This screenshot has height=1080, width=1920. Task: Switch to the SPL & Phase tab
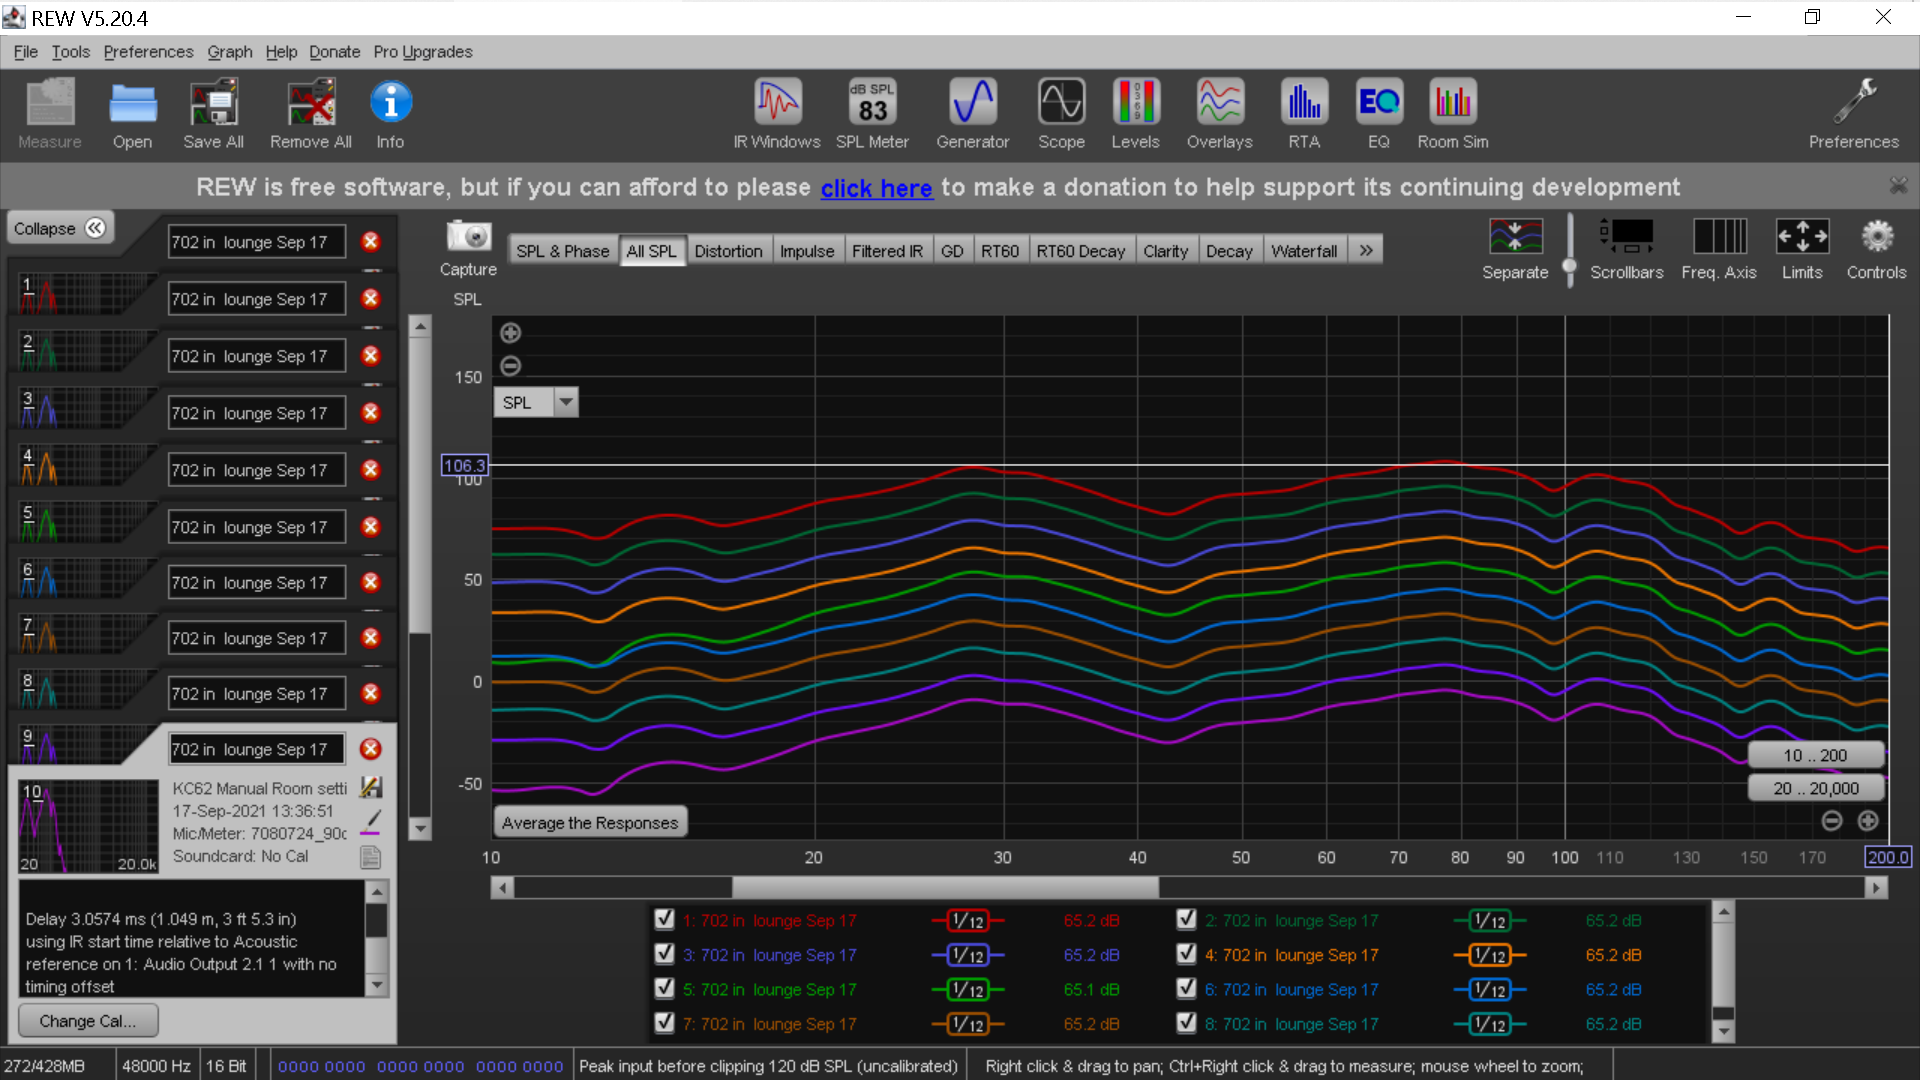click(562, 251)
